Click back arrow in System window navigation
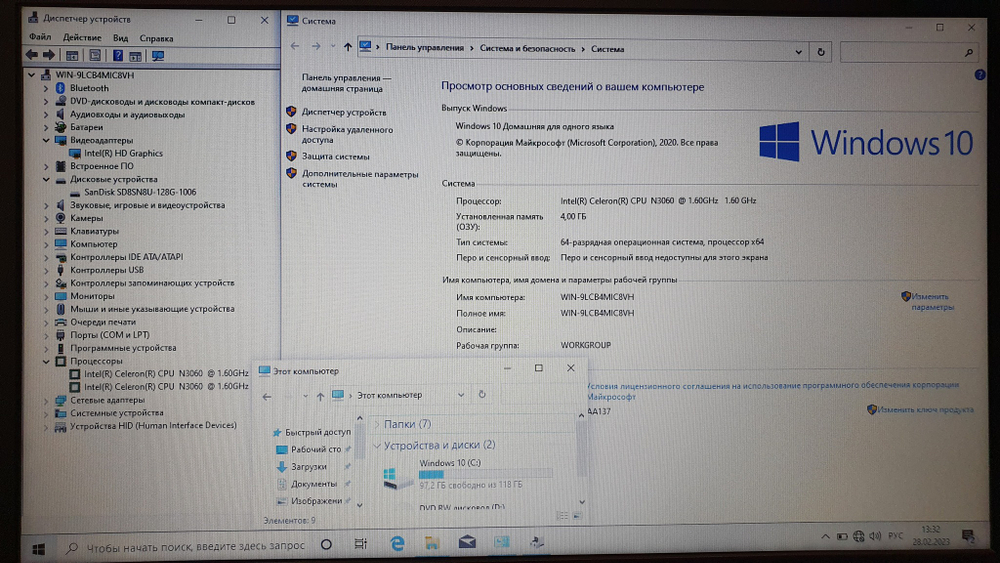This screenshot has width=1000, height=563. [295, 46]
